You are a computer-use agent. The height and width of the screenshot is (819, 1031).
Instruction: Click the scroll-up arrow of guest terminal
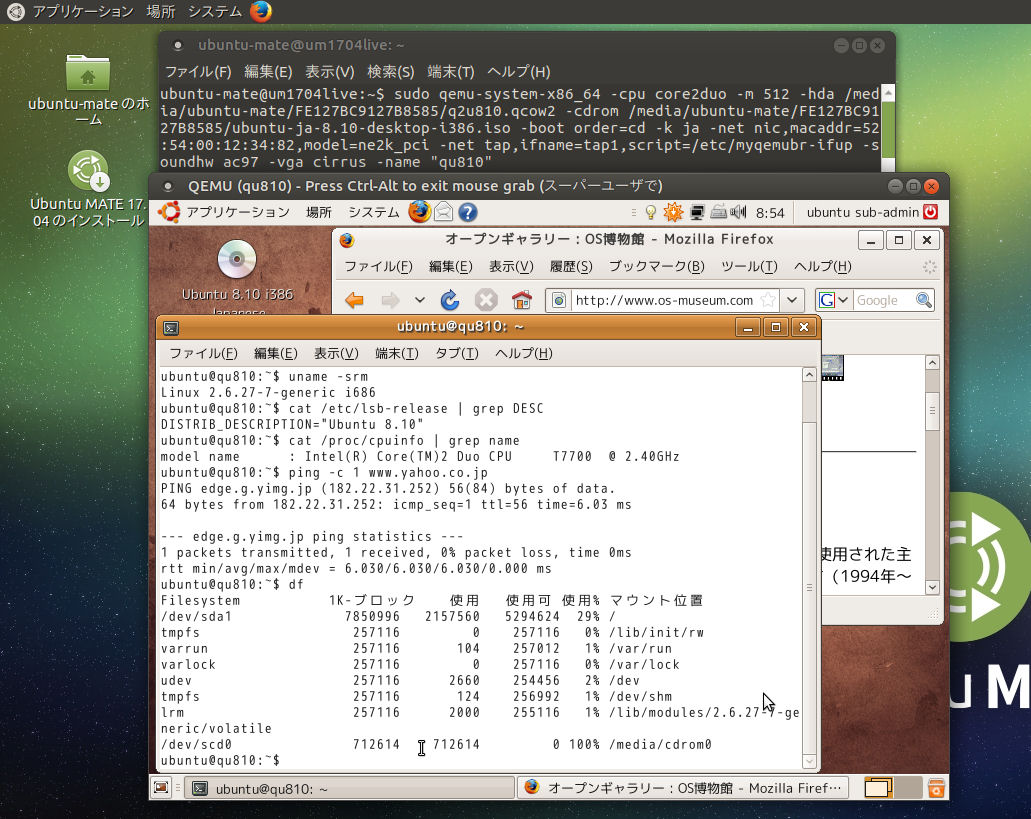tap(809, 375)
